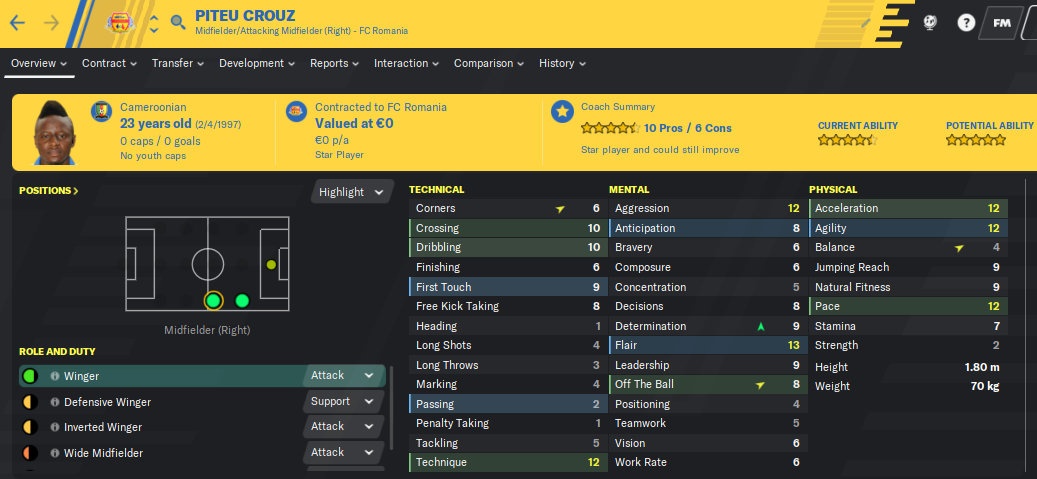Click the FC Romania club badge in header
The image size is (1037, 479).
click(121, 23)
